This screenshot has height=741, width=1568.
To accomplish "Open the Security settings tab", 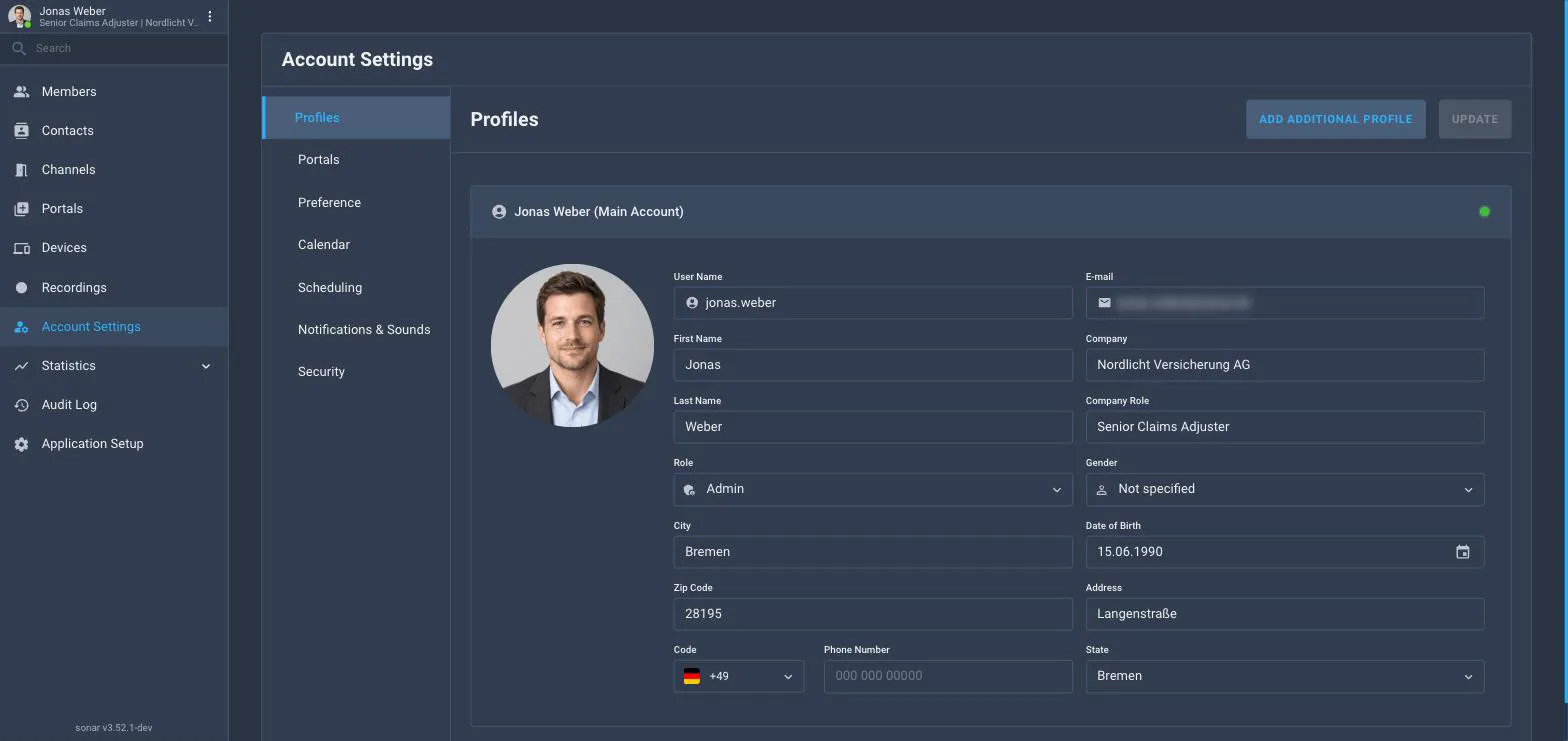I will pyautogui.click(x=356, y=372).
